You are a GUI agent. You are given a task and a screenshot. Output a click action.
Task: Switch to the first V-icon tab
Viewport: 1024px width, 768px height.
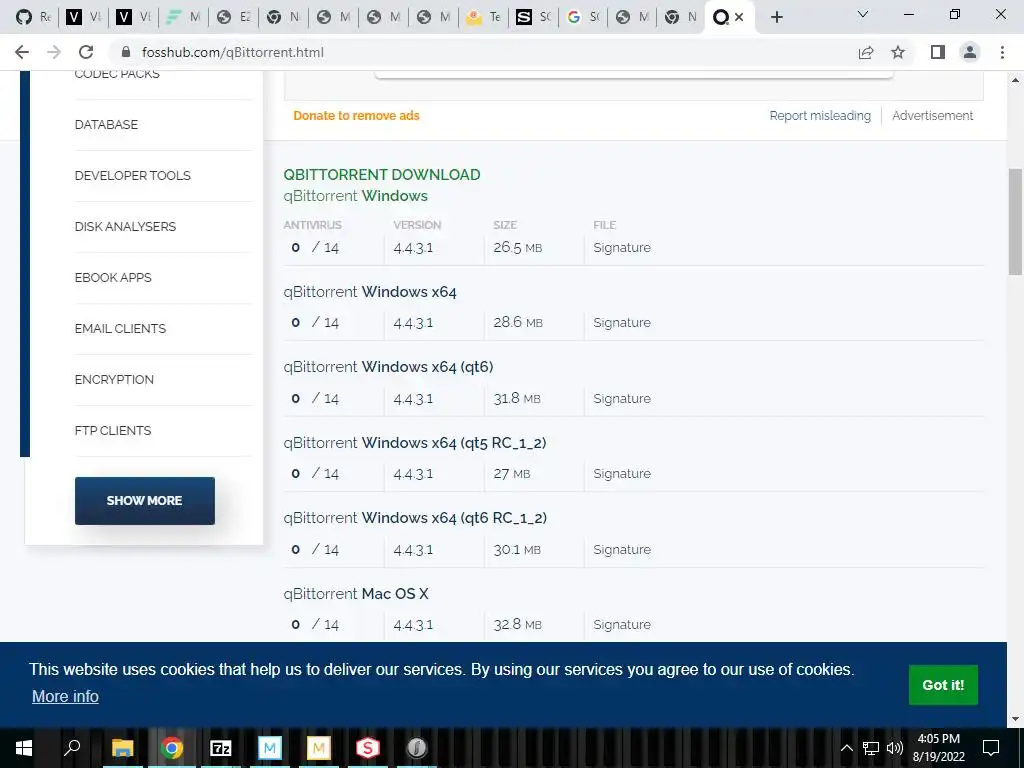tap(82, 17)
